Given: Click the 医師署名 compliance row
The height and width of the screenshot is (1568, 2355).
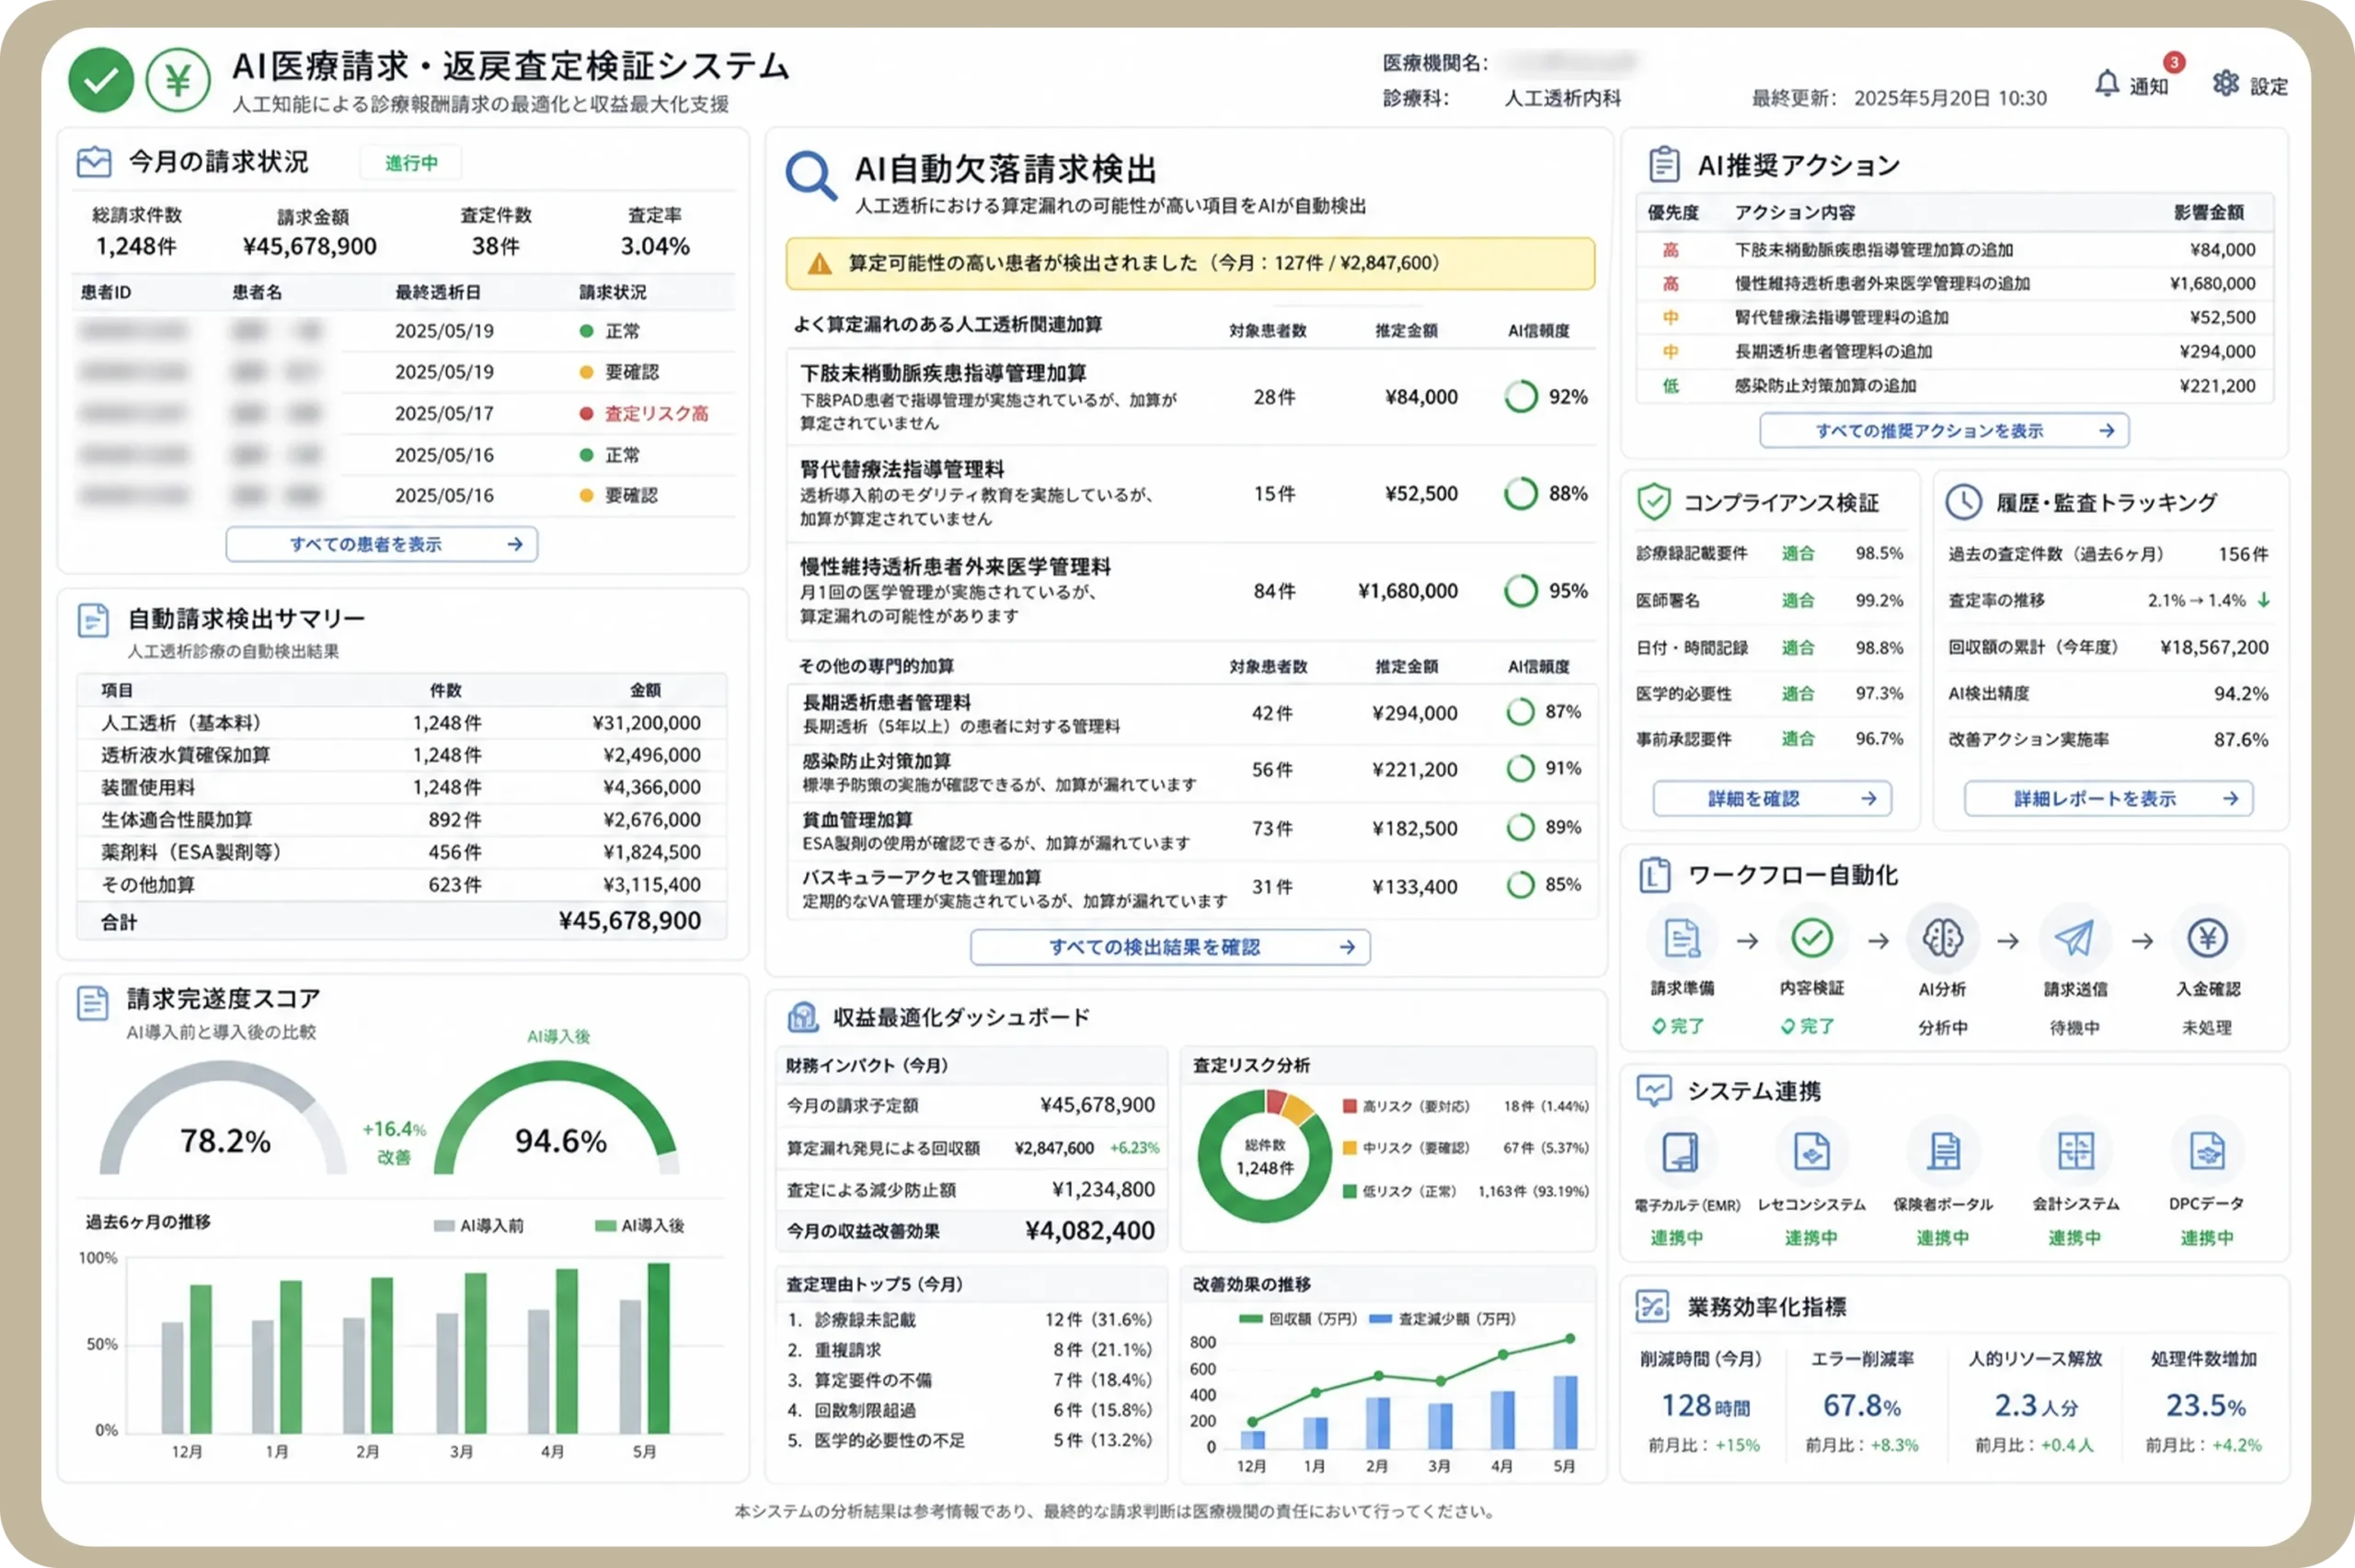Looking at the screenshot, I should 1770,601.
